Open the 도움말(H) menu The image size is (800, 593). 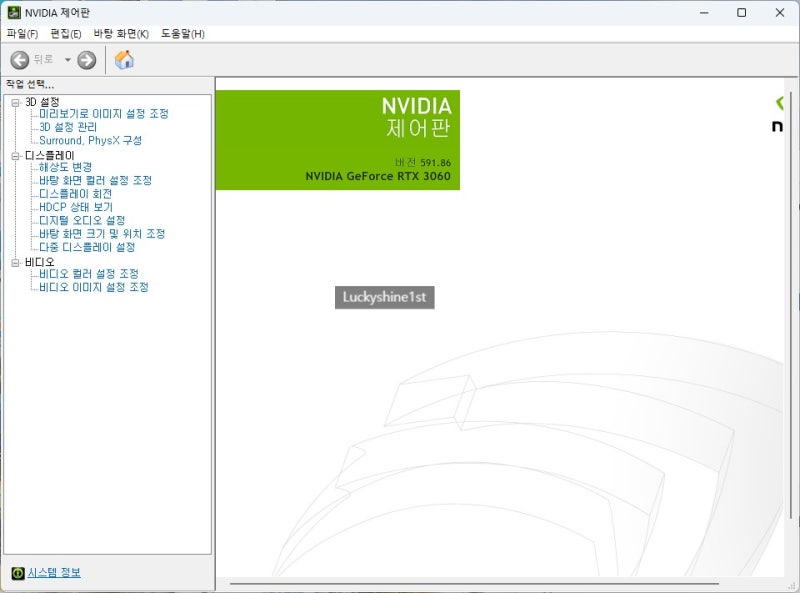coord(183,34)
